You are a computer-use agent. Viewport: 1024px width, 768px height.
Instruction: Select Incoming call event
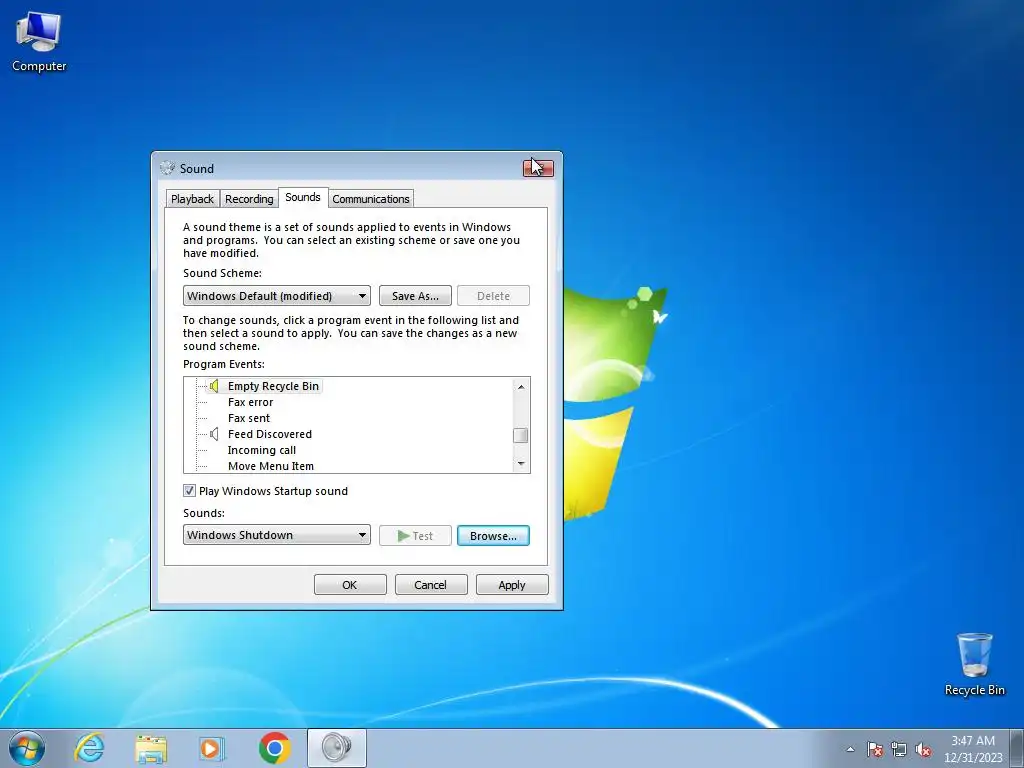pos(261,450)
